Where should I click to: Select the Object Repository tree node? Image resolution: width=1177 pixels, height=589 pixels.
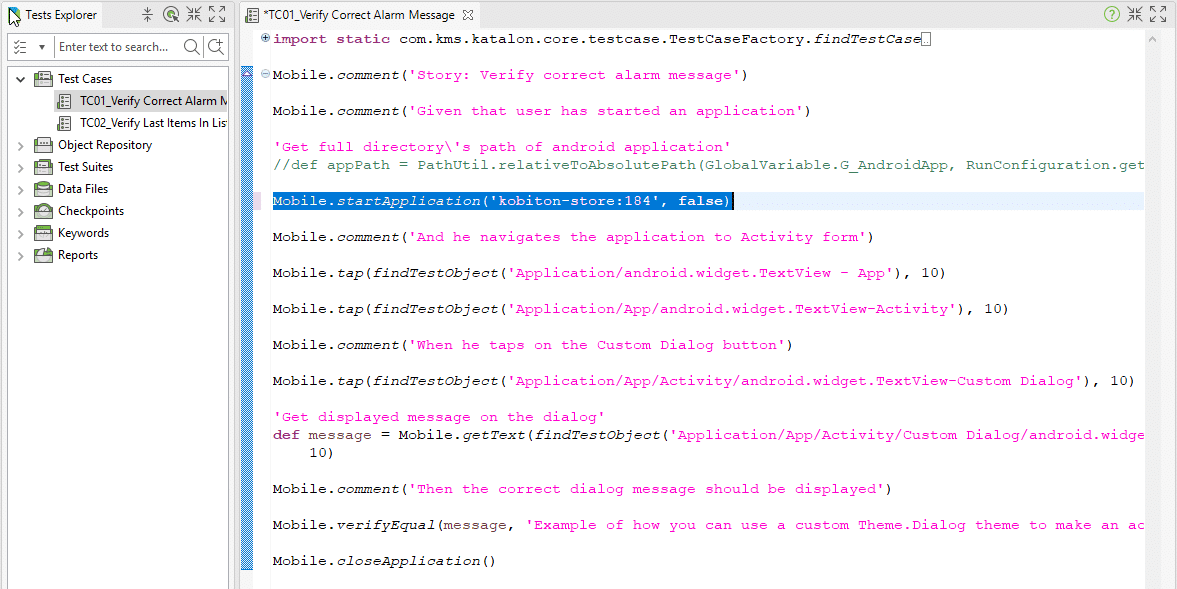click(105, 146)
